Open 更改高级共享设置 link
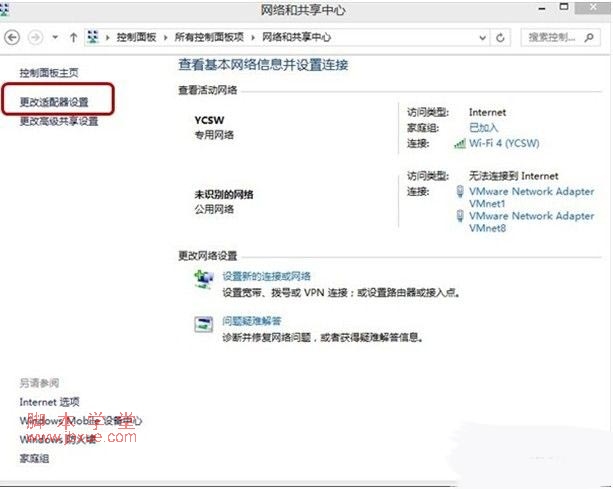This screenshot has height=489, width=613. [59, 122]
